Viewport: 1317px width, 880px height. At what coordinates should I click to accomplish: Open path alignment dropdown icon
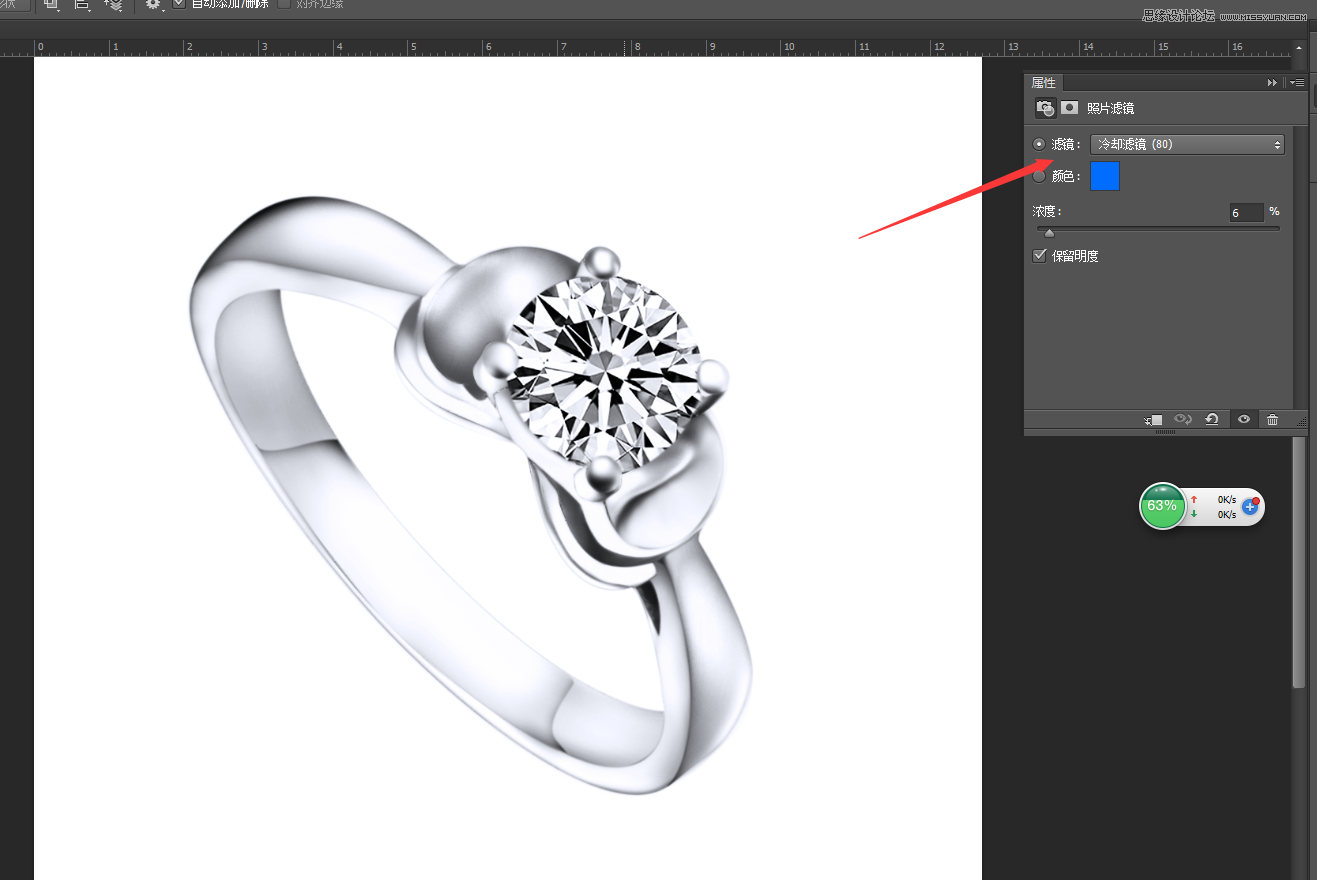point(83,4)
